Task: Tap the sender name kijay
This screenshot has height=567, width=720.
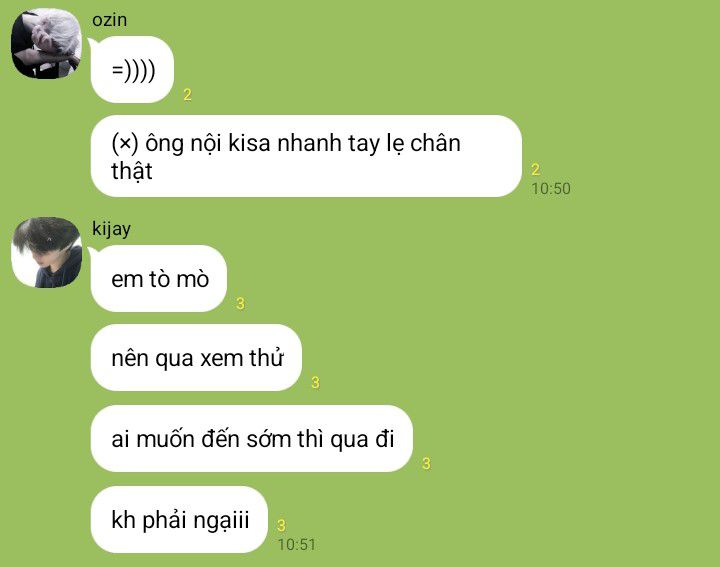Action: coord(111,229)
